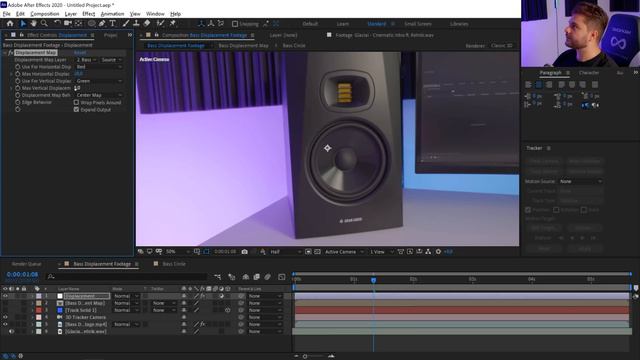The image size is (640, 360).
Task: Select the Selection arrow tool
Action: pos(23,24)
